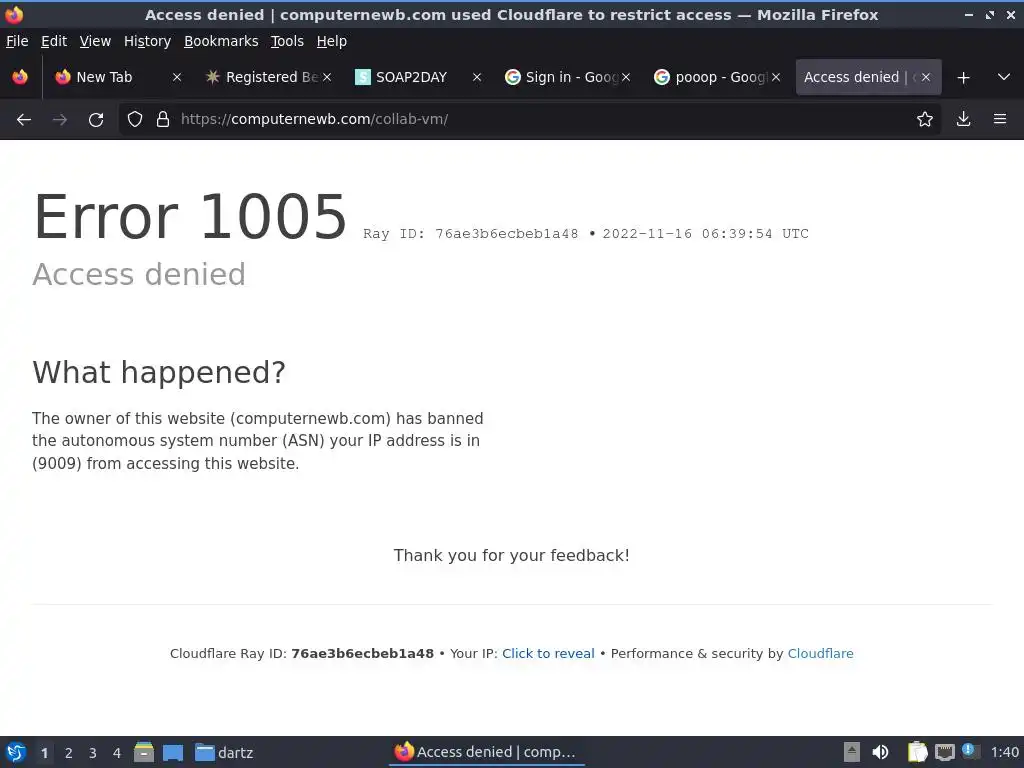The image size is (1024, 768).
Task: Minimize the Firefox window
Action: click(969, 14)
